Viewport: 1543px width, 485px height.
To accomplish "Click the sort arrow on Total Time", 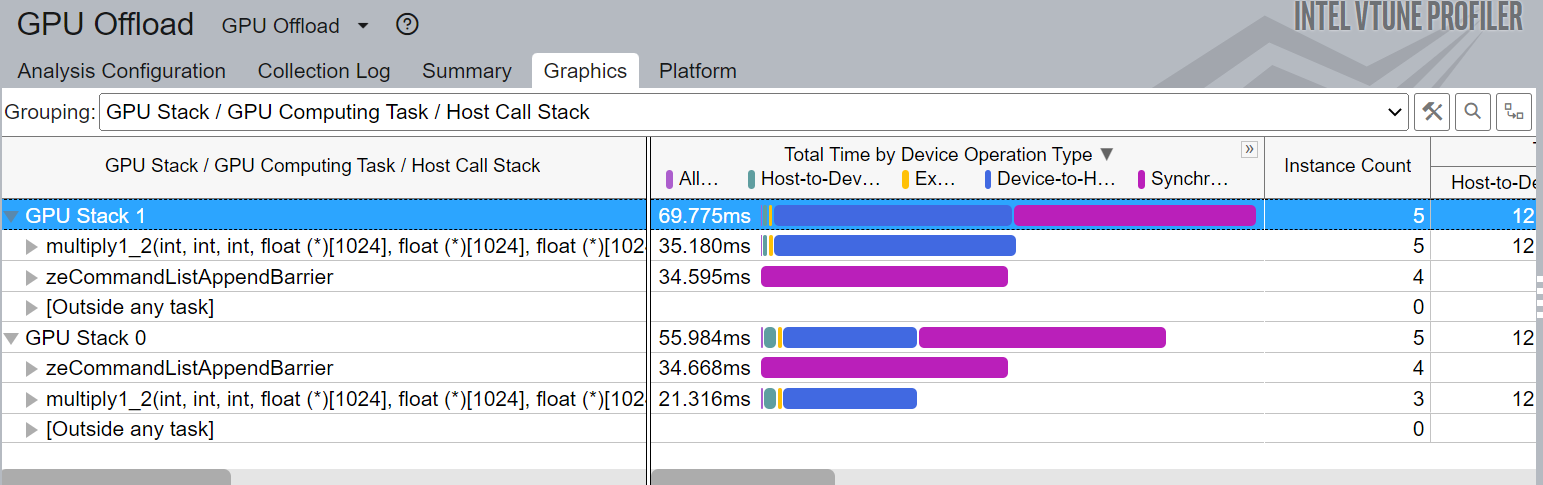I will click(1106, 154).
